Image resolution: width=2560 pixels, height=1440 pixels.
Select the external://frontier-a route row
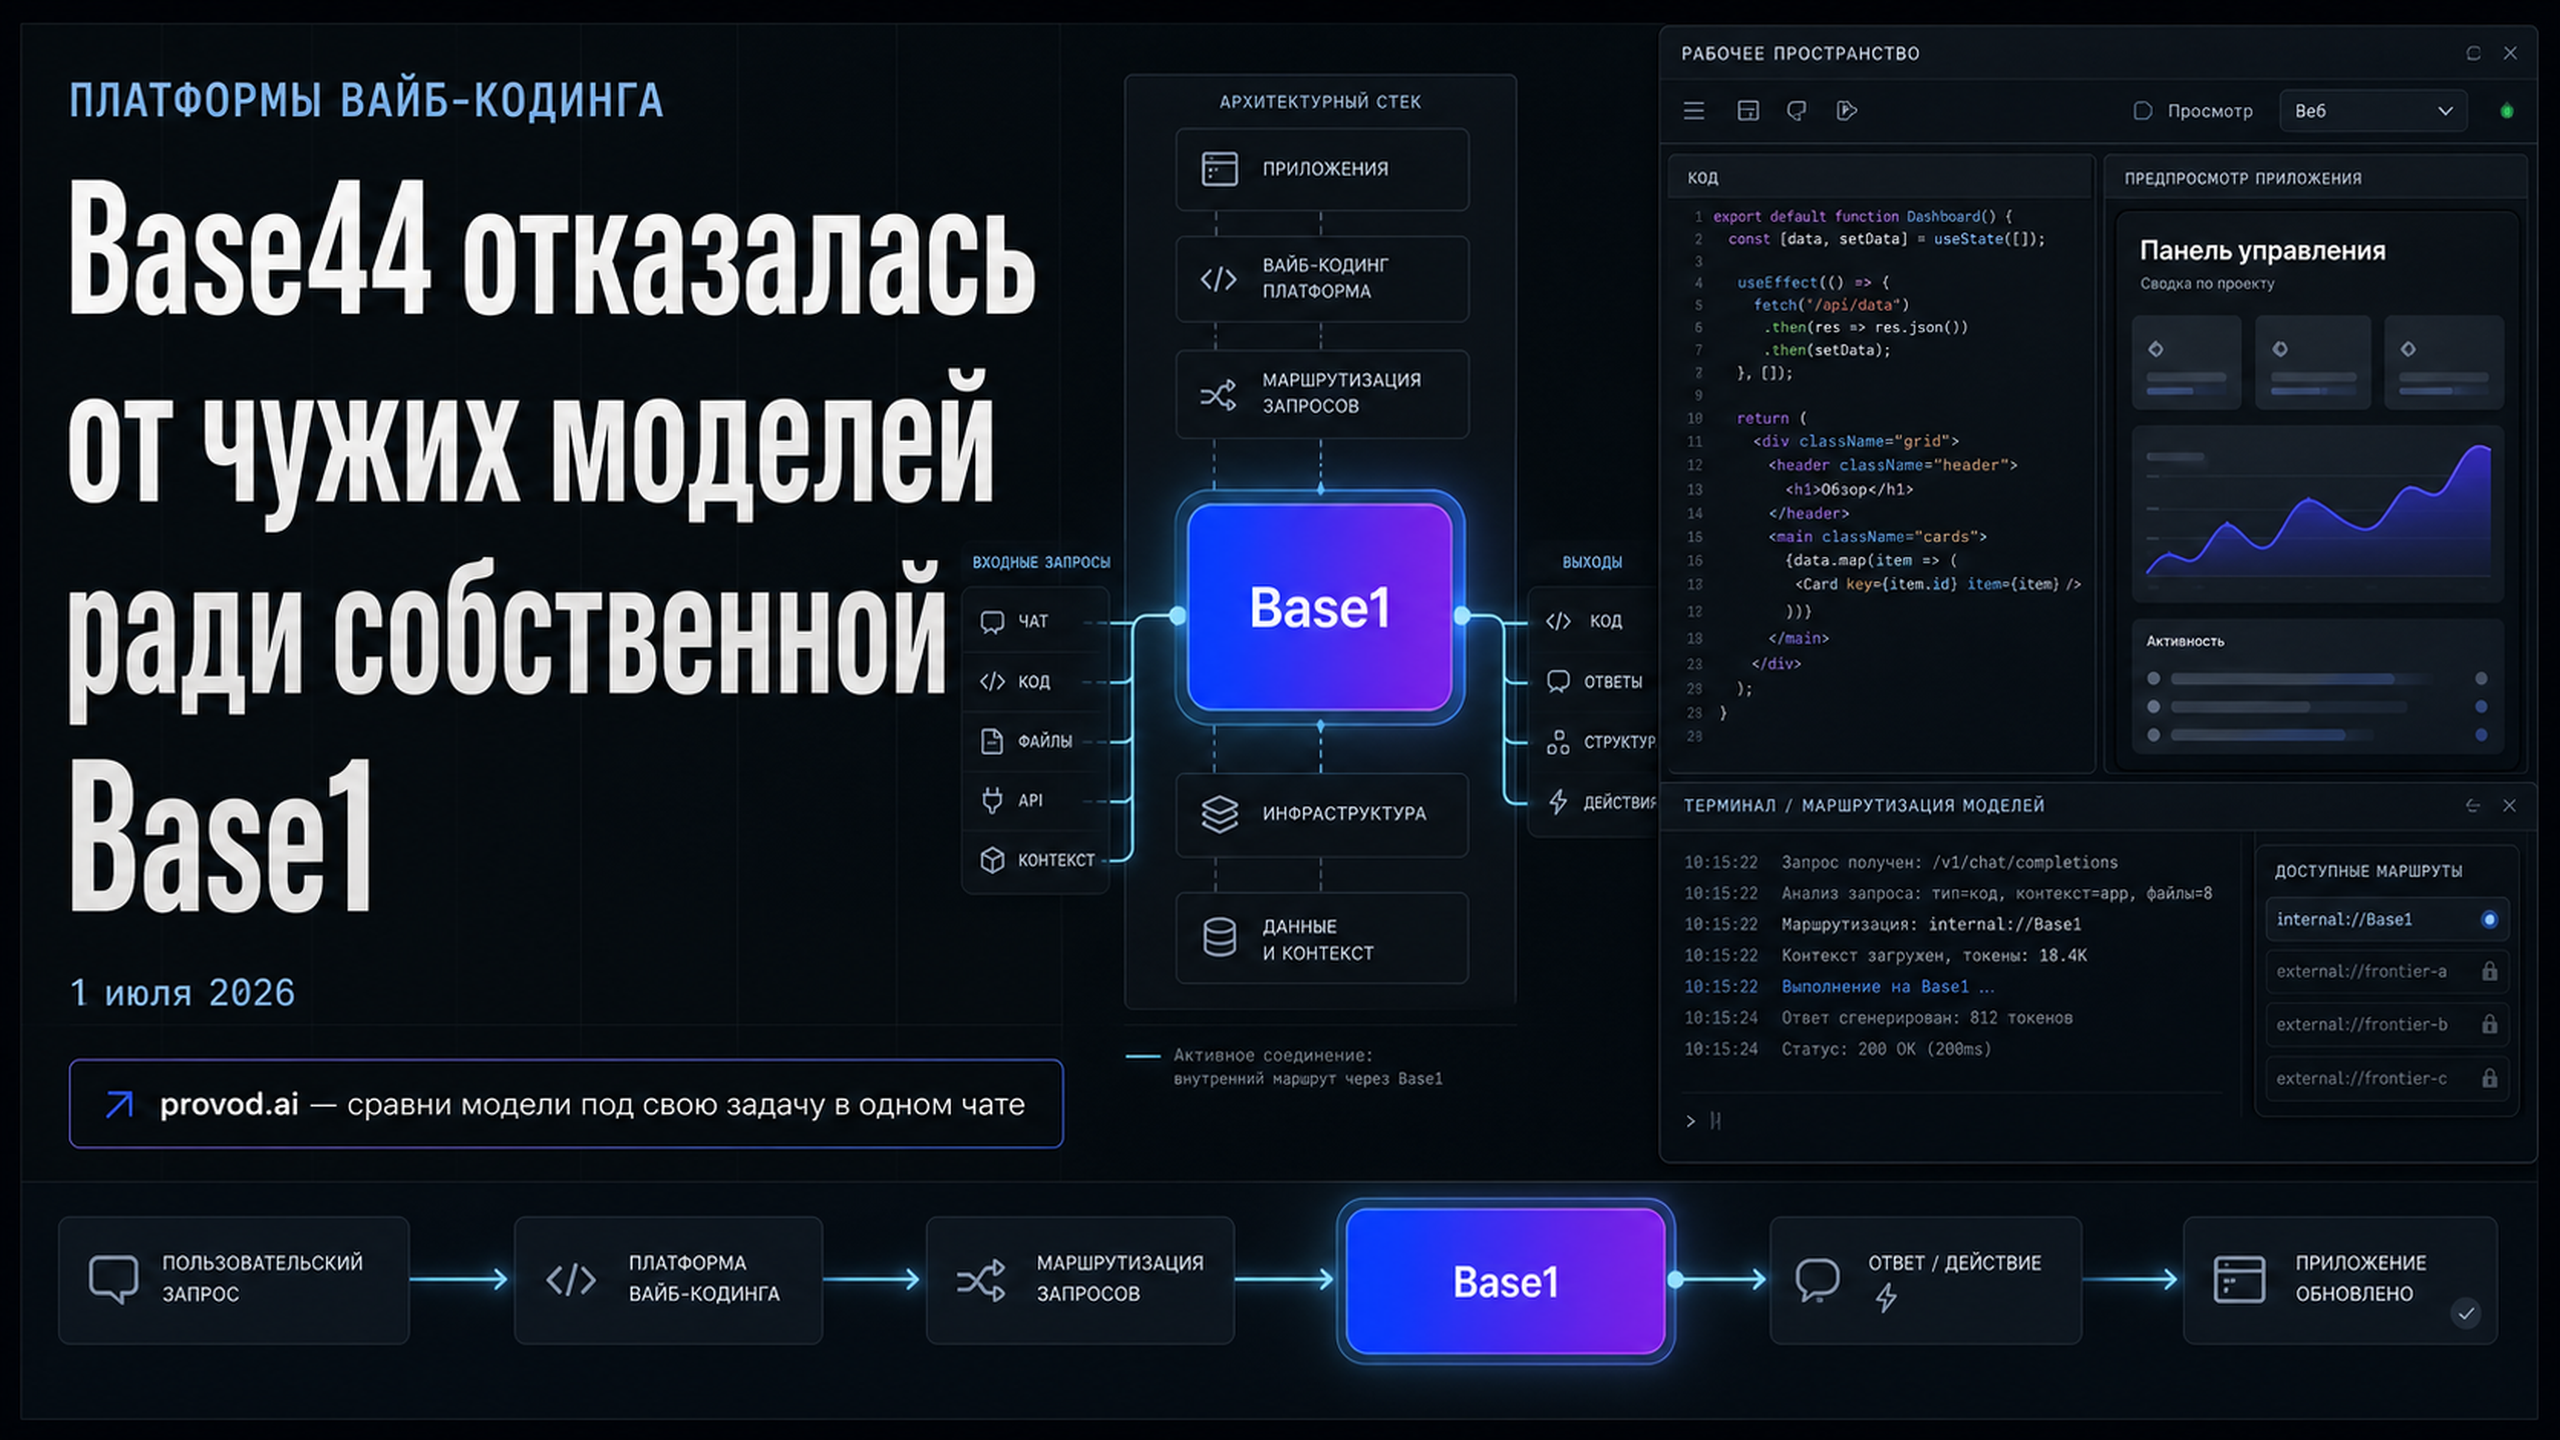pos(2387,972)
